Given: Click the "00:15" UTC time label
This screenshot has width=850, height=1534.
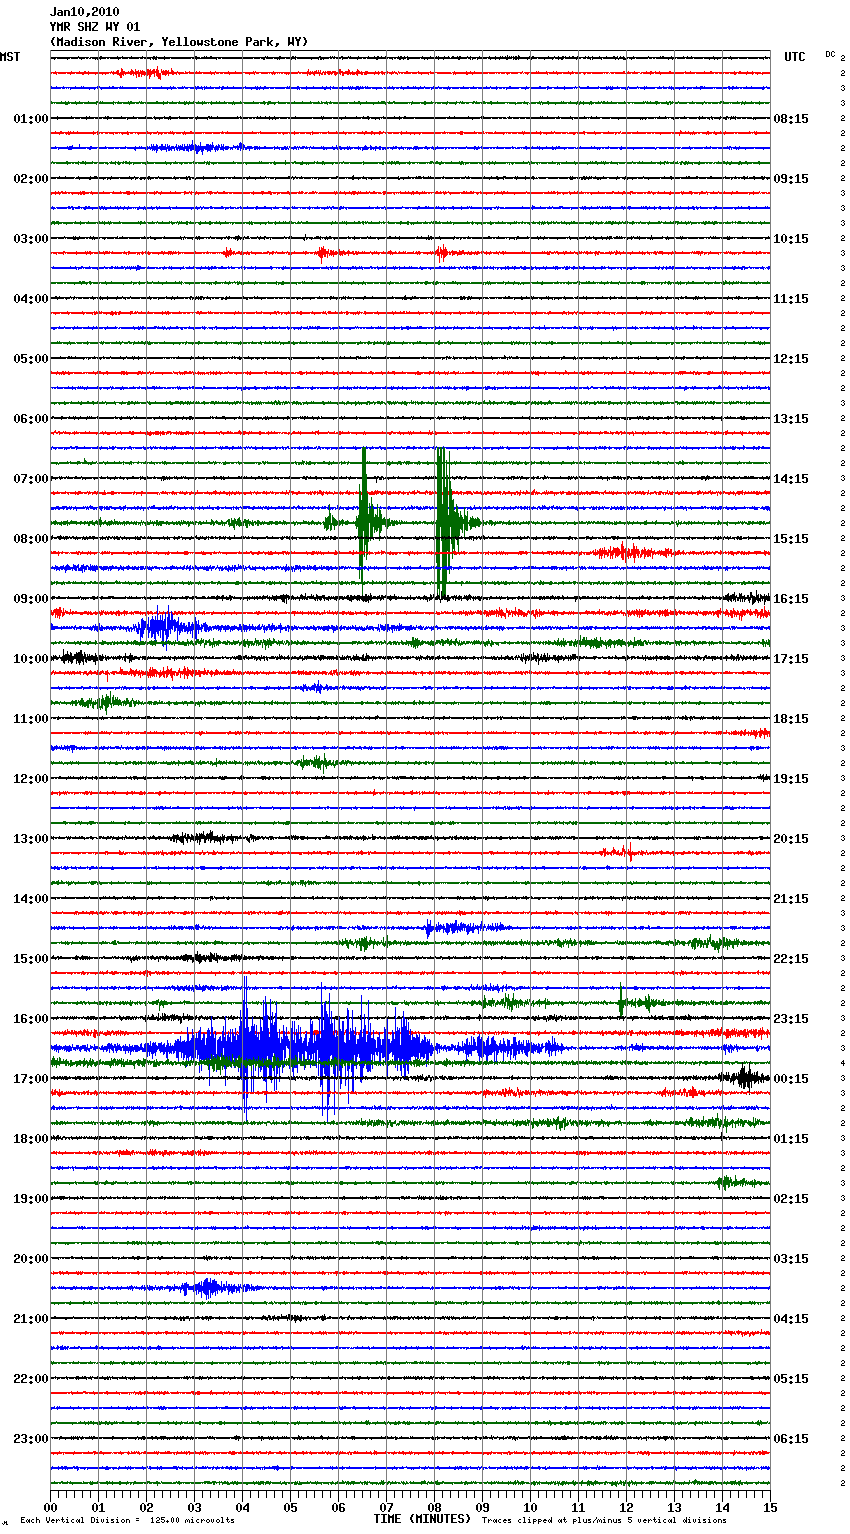Looking at the screenshot, I should [x=791, y=1079].
